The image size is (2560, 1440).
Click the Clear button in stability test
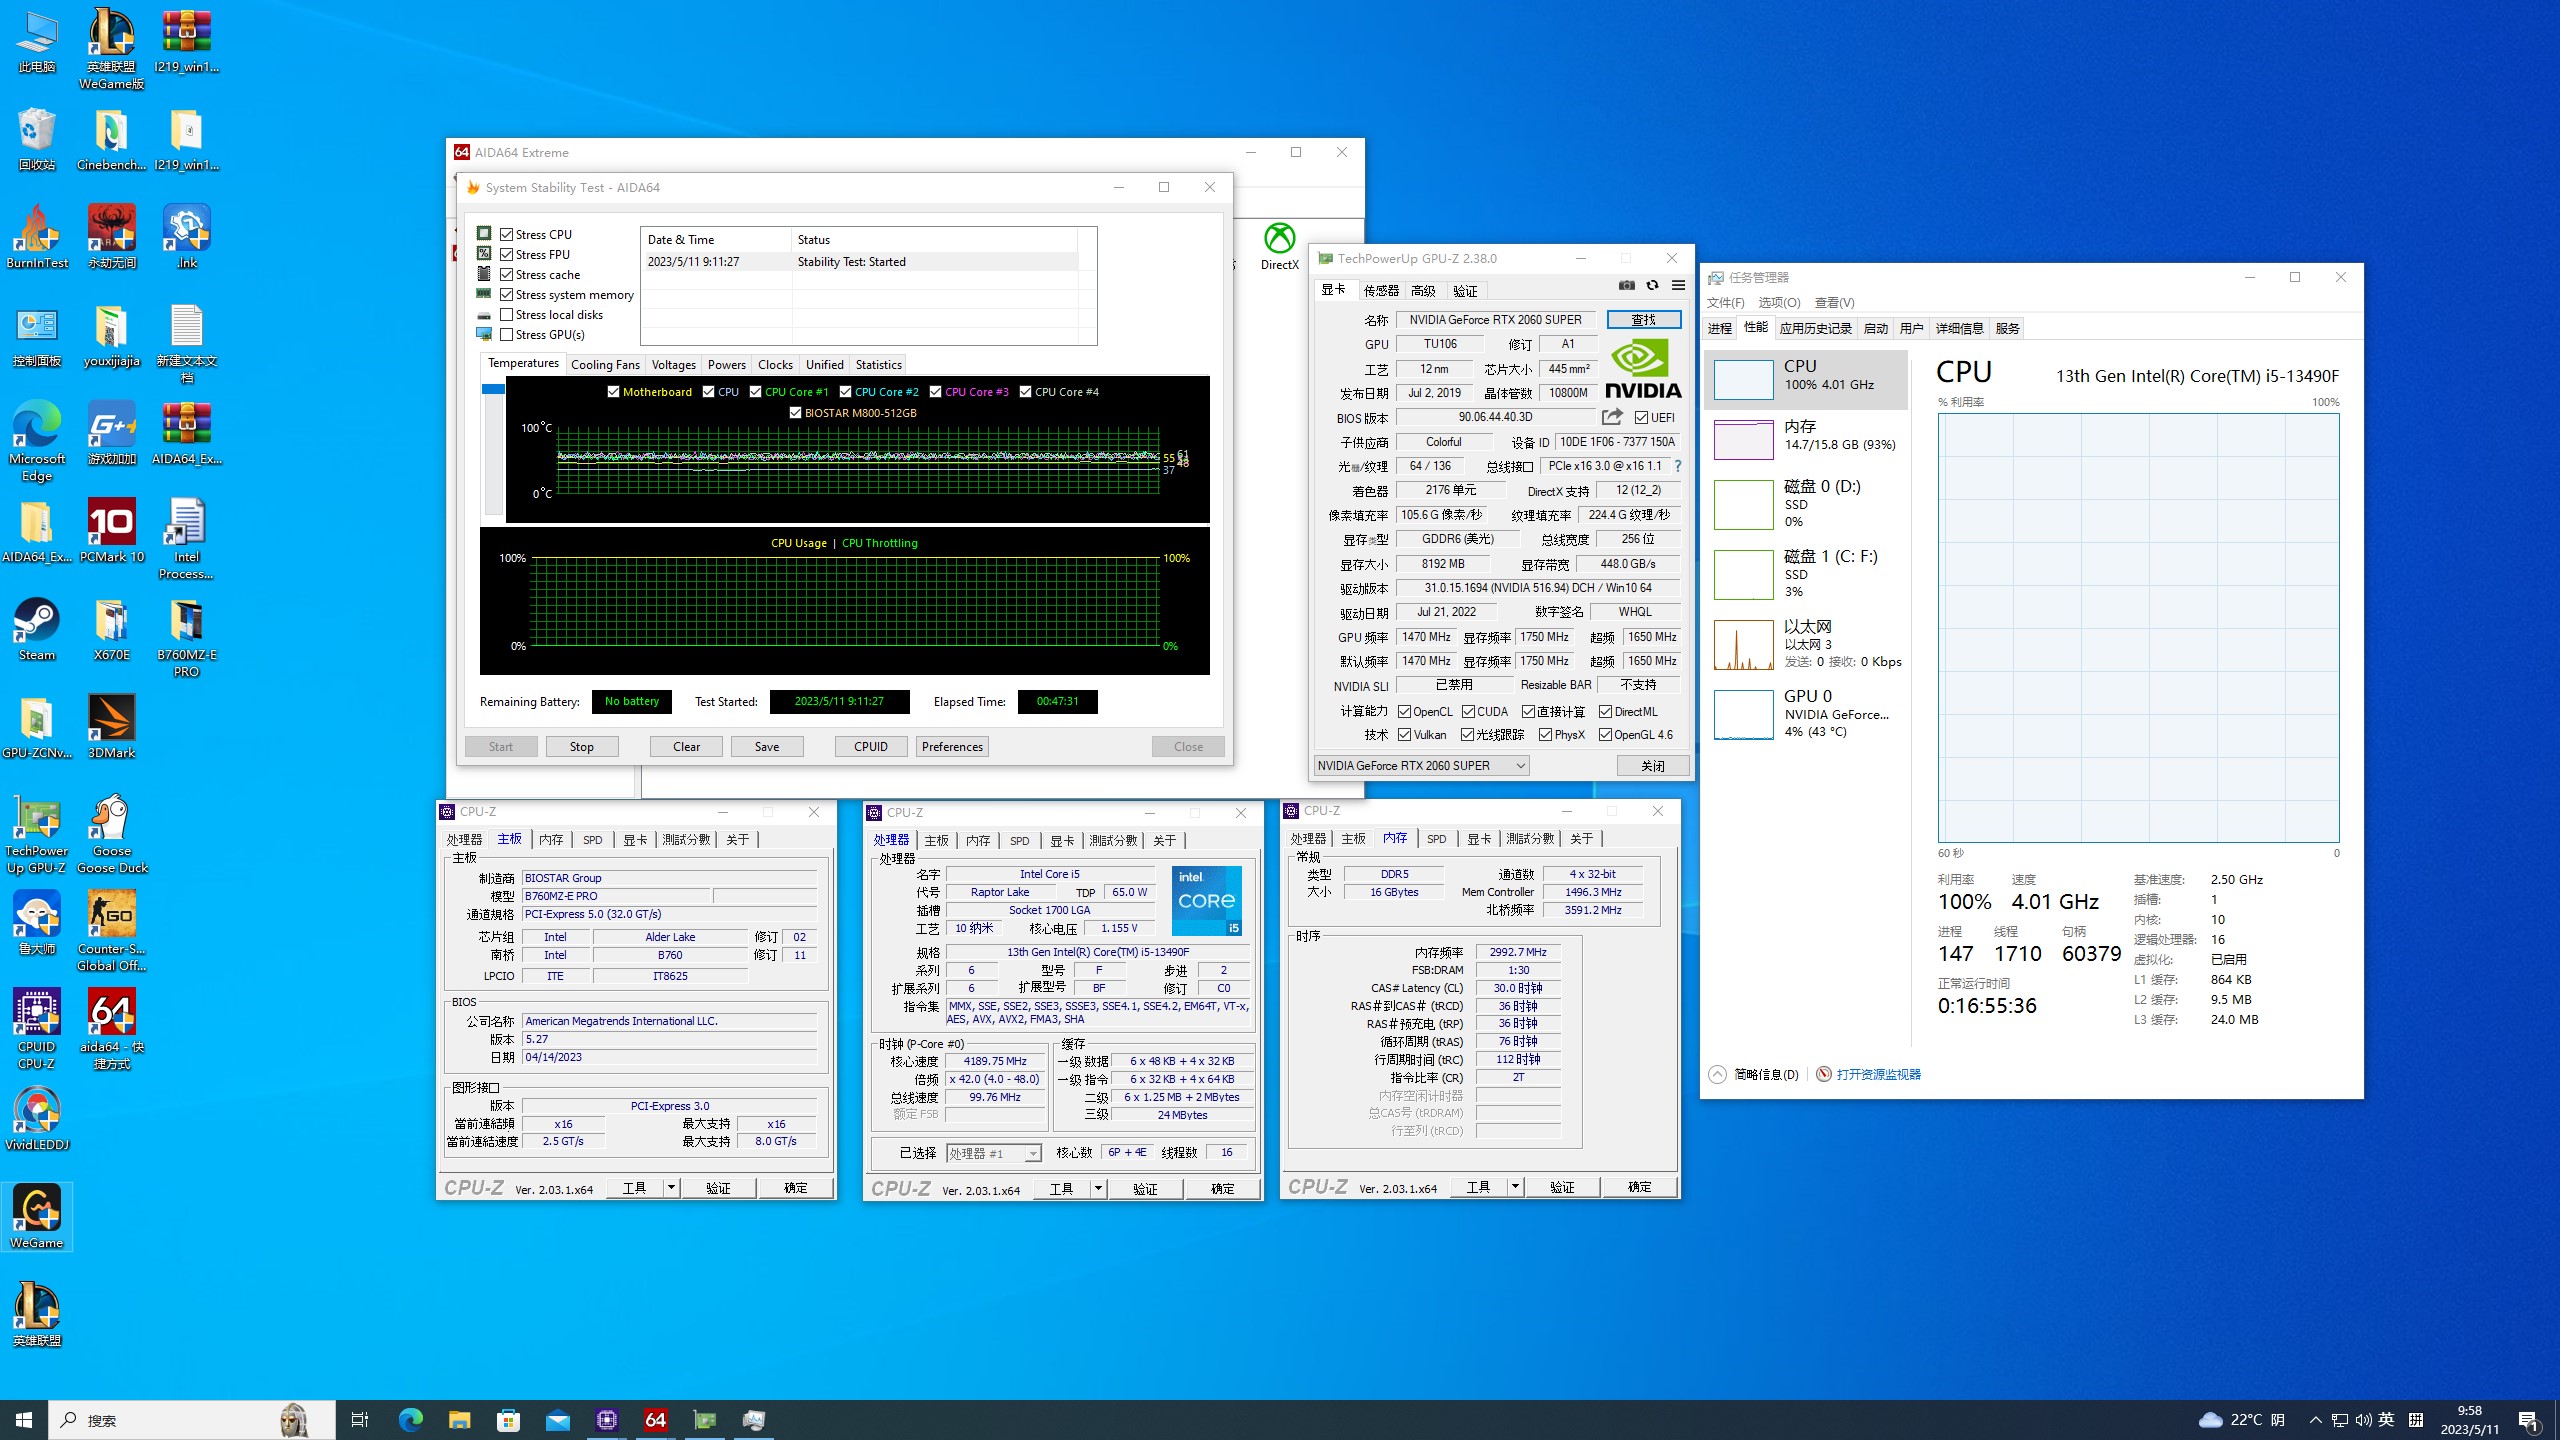(x=686, y=747)
